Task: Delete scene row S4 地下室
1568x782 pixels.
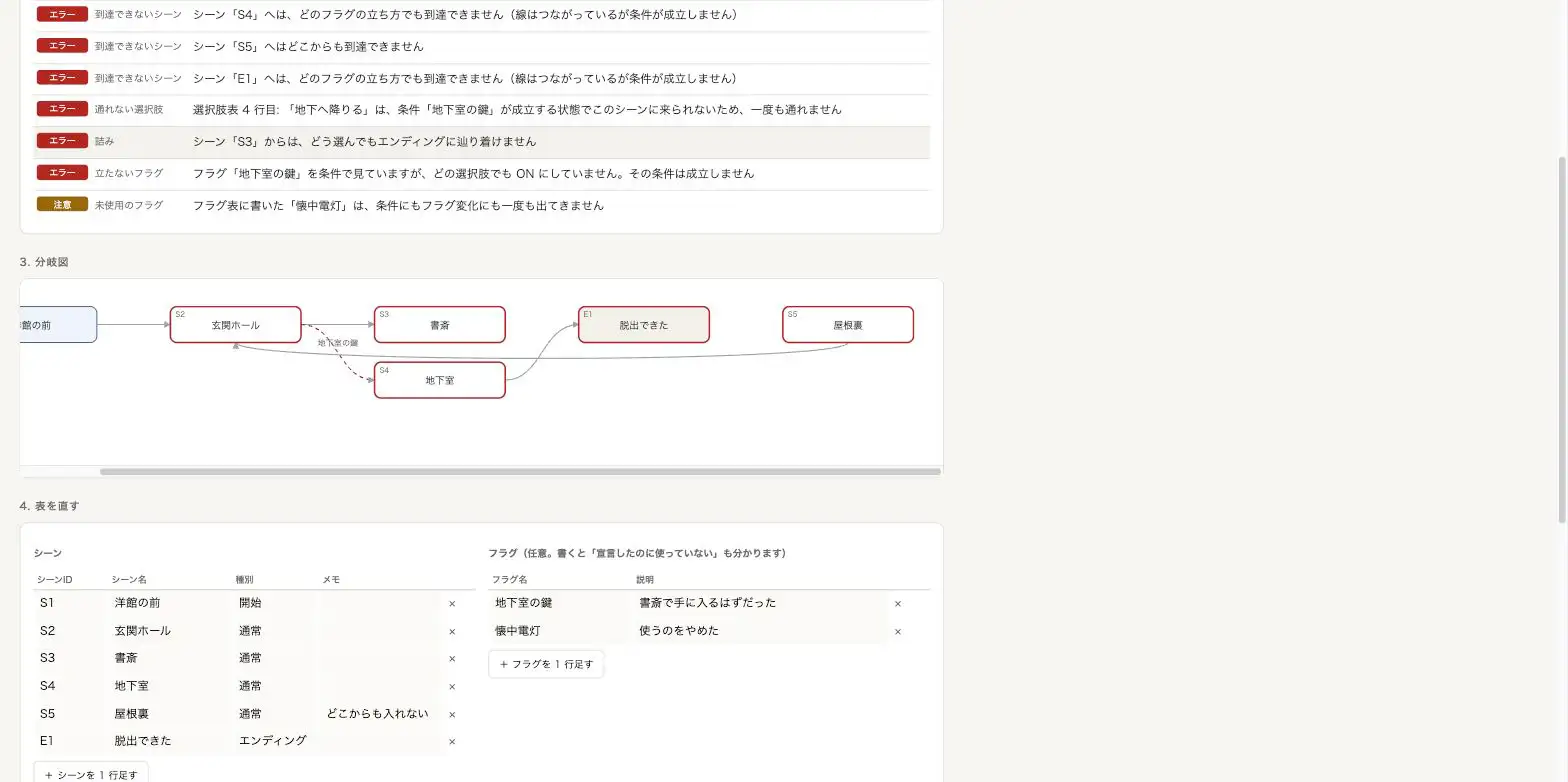Action: coord(452,687)
